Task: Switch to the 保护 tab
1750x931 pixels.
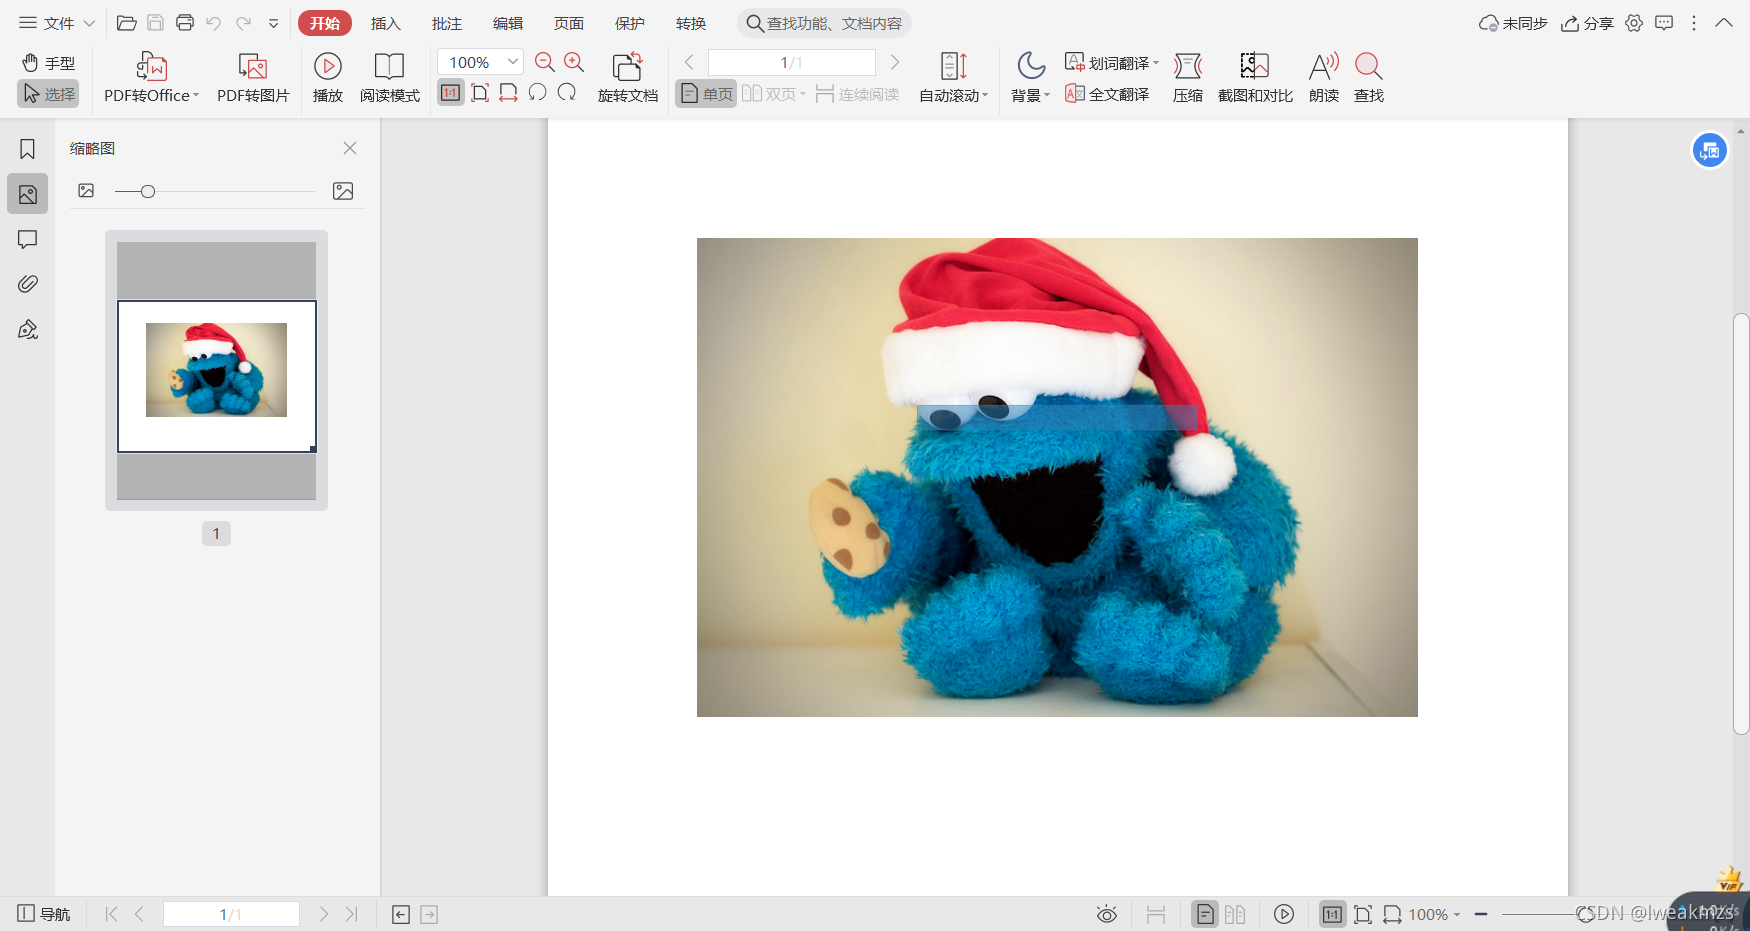Action: pyautogui.click(x=630, y=23)
